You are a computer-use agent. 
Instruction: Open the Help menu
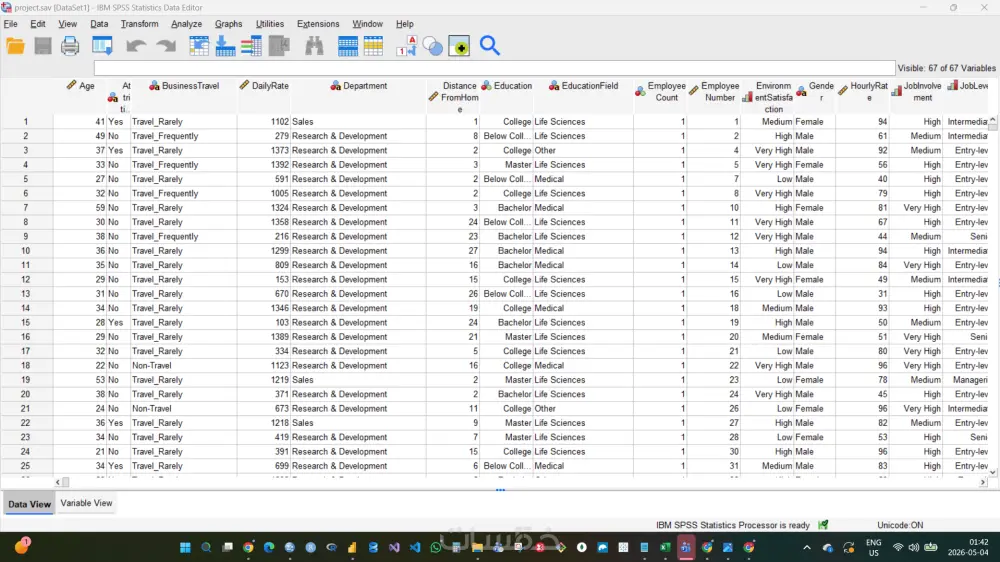tap(404, 24)
